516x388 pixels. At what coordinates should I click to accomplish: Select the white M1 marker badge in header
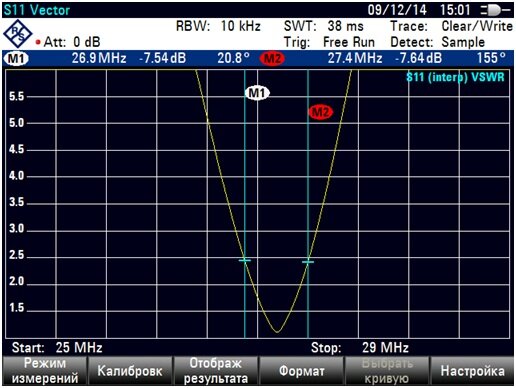coord(16,59)
